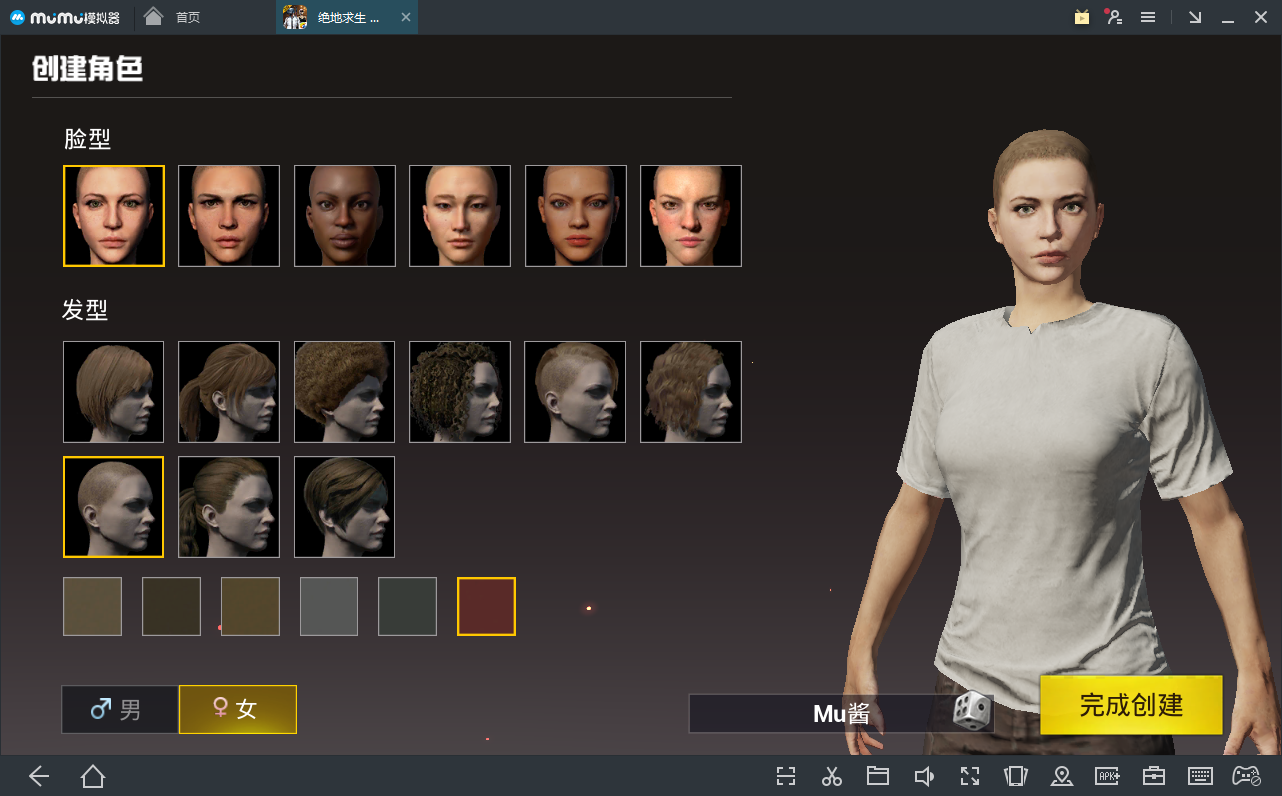Take a screenshot with the scissors icon

(x=832, y=776)
